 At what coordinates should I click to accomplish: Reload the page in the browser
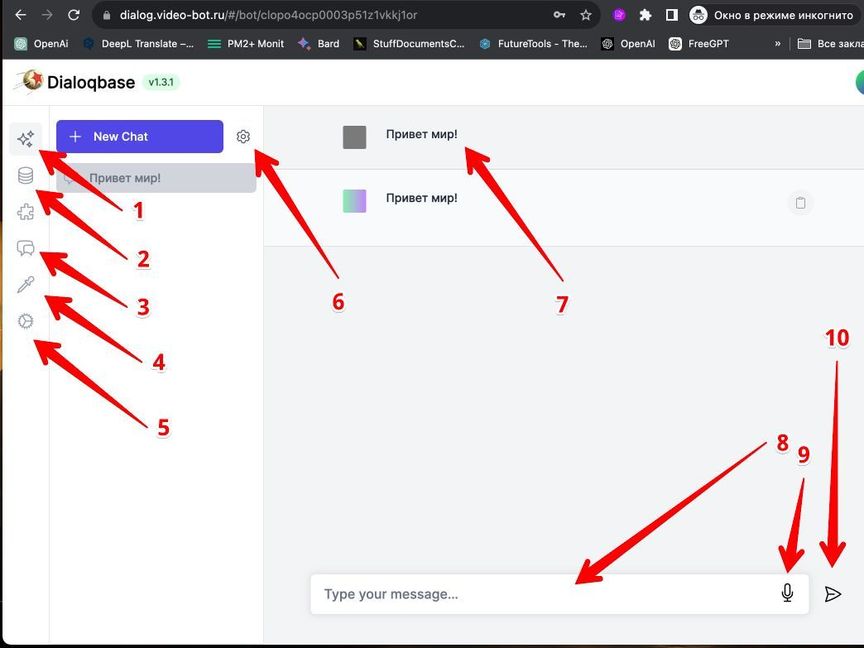click(x=74, y=15)
